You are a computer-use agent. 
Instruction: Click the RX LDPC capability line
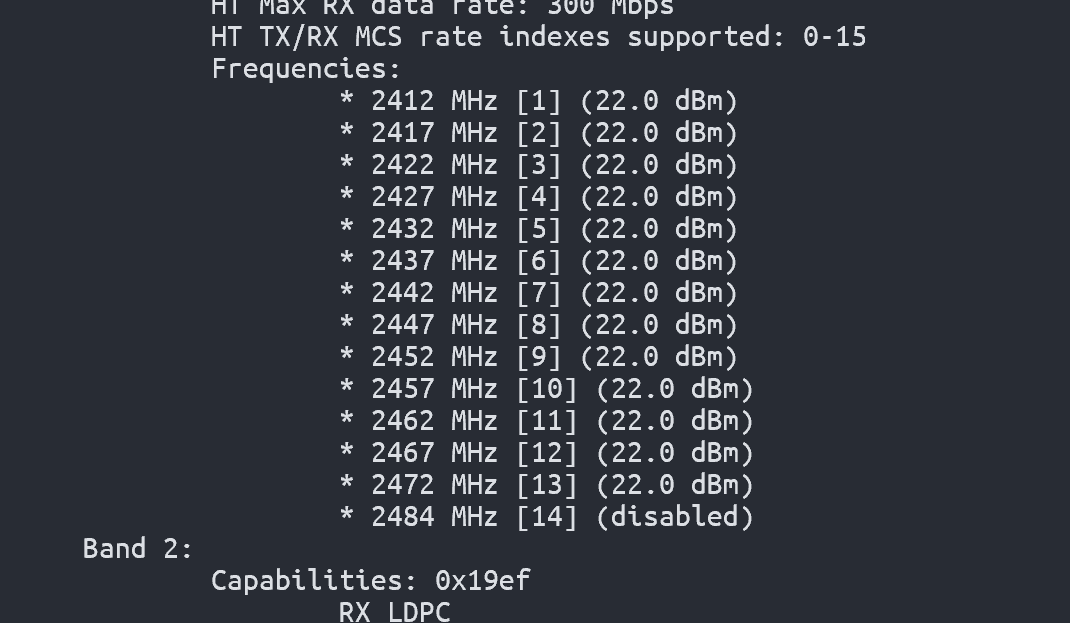pos(394,612)
